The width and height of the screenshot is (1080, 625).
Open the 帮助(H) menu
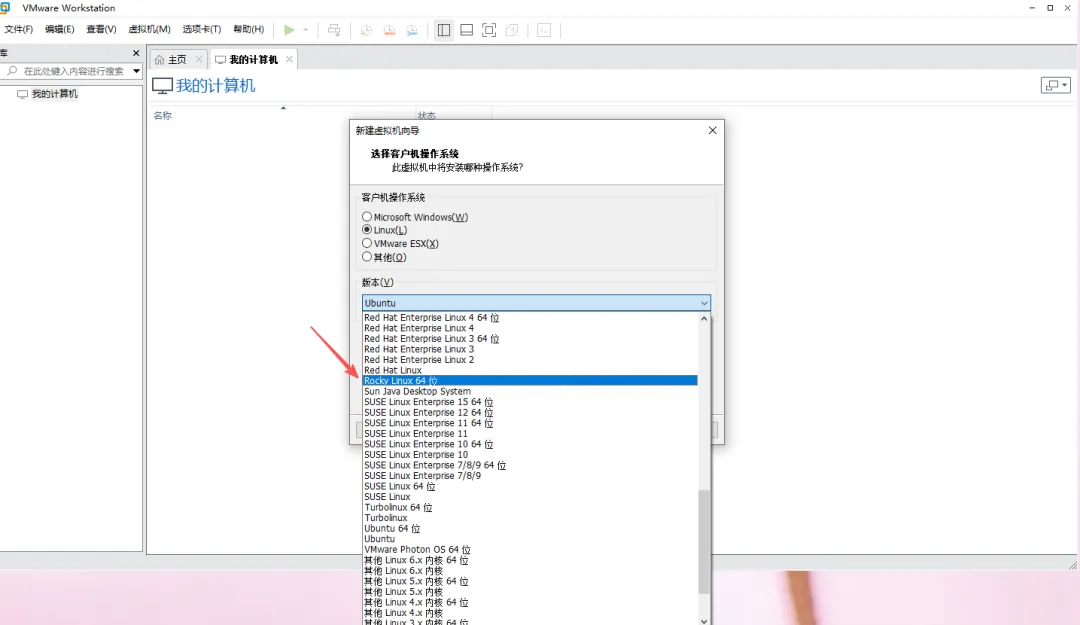249,29
